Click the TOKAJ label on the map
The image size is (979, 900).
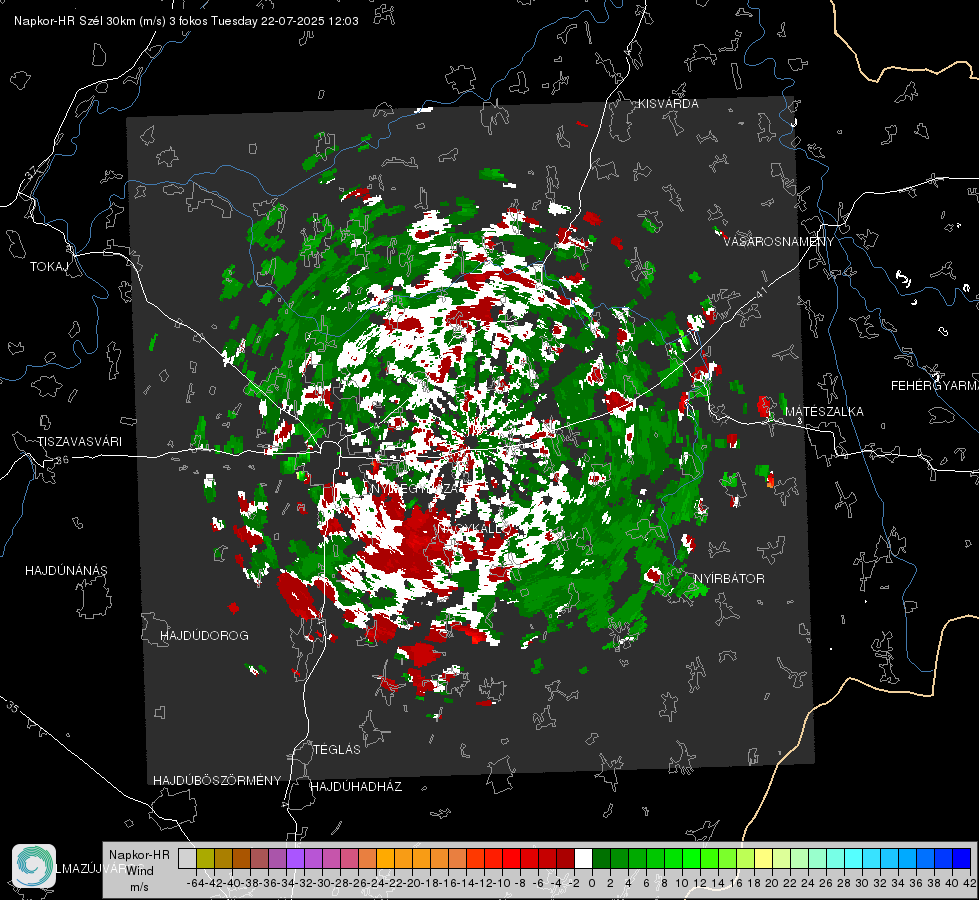click(x=49, y=267)
